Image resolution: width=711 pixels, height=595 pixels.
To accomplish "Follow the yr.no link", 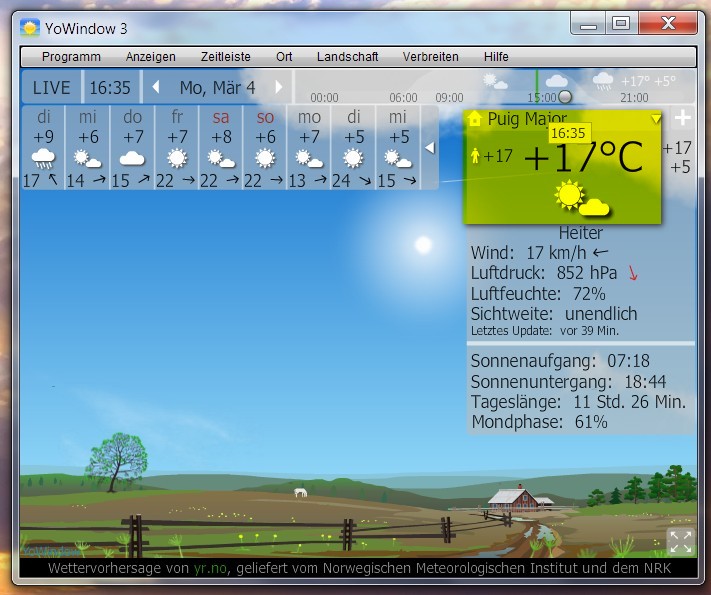I will tap(211, 568).
